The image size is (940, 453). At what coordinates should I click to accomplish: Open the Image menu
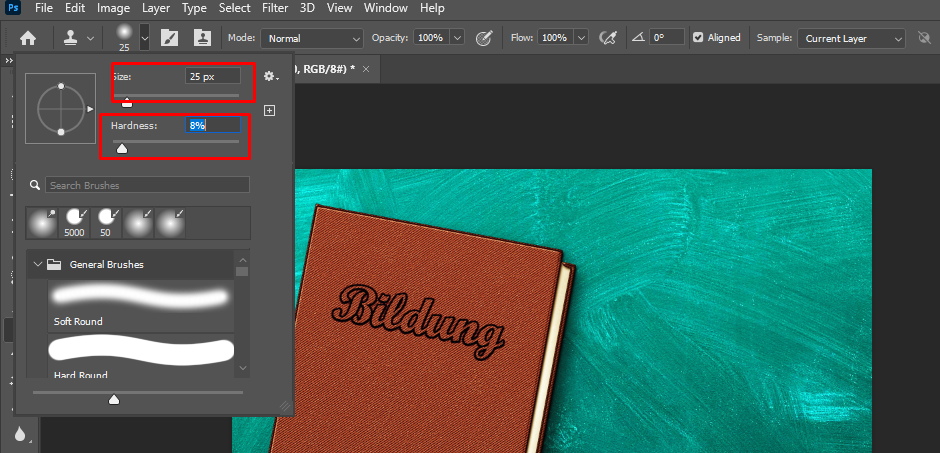tap(113, 8)
